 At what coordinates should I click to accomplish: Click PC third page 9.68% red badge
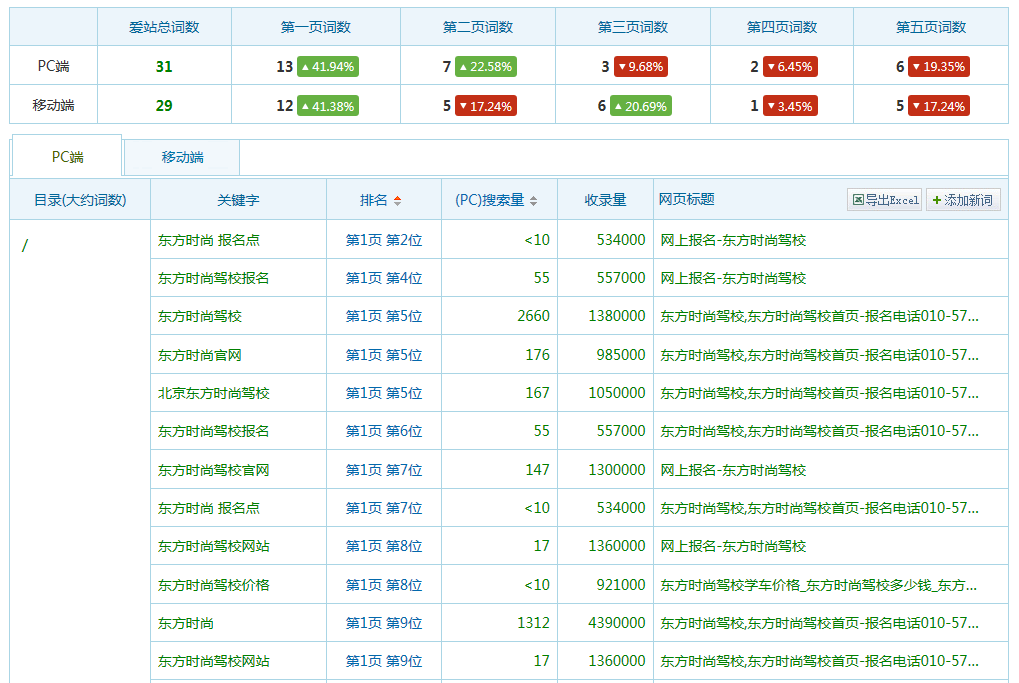(x=641, y=67)
